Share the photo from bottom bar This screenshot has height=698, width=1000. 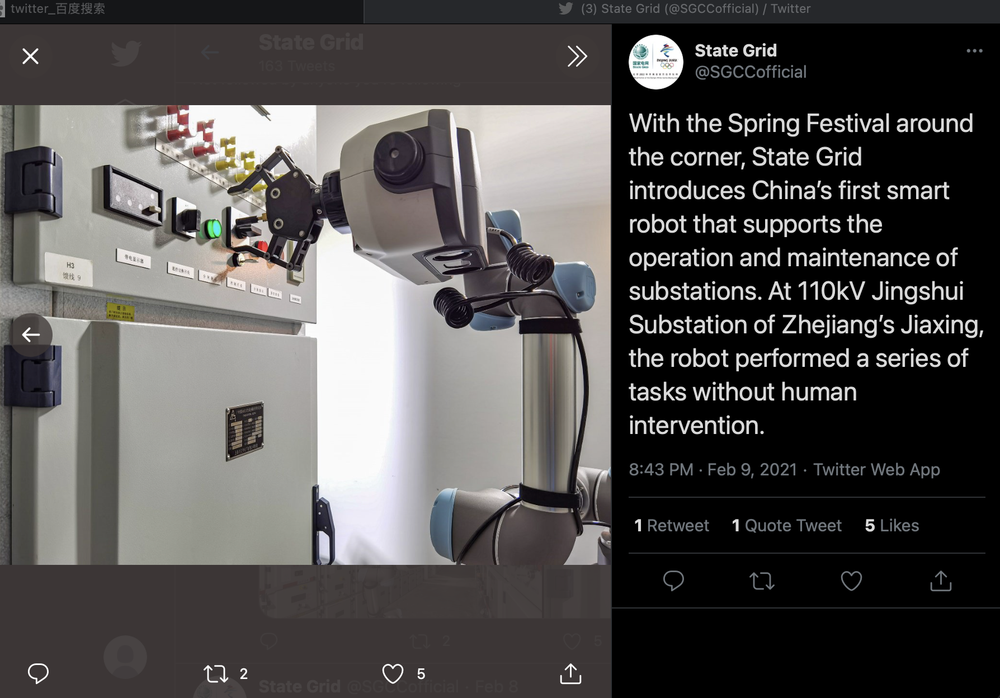(x=570, y=673)
